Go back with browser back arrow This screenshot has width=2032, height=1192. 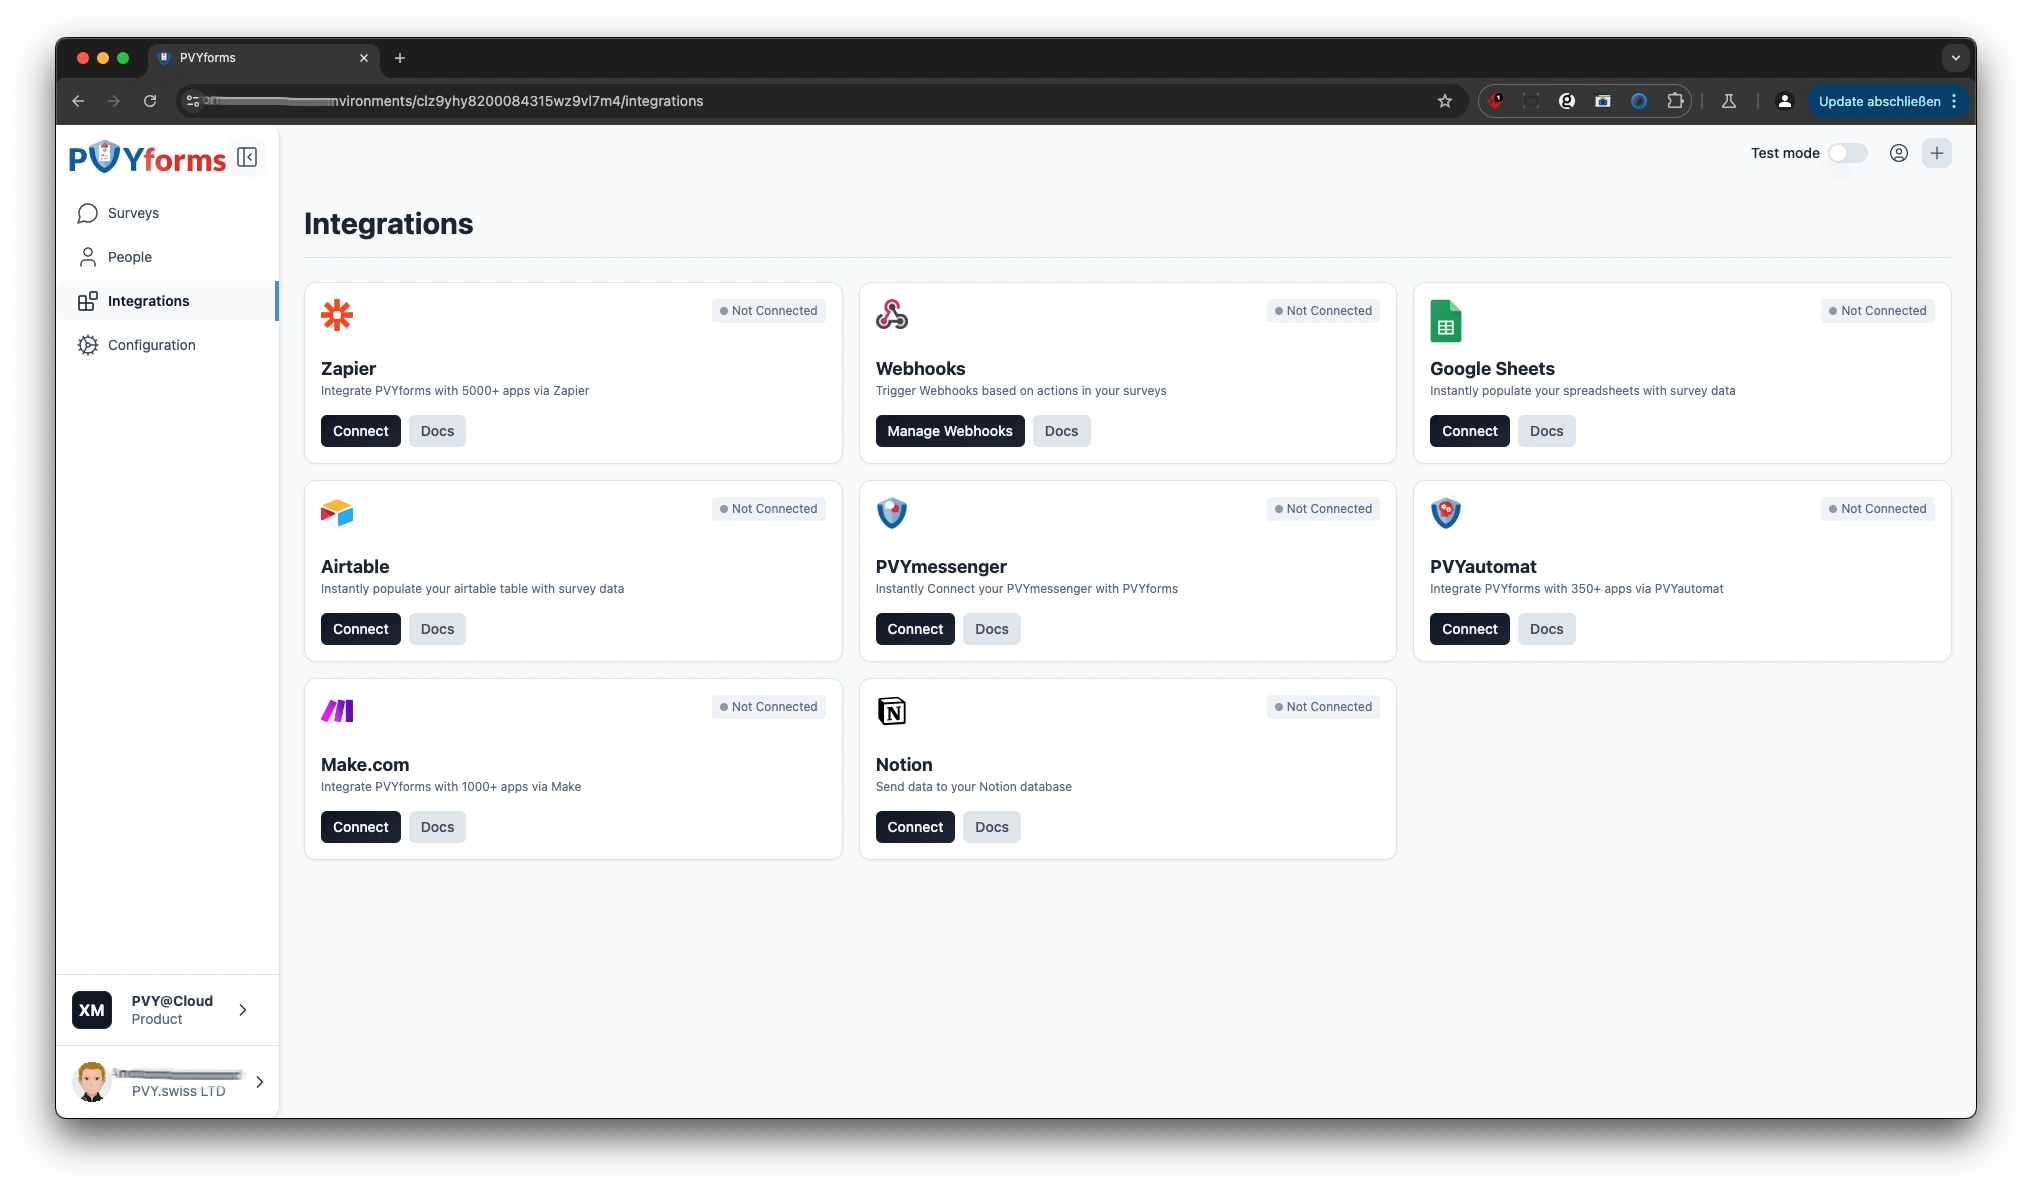78,101
